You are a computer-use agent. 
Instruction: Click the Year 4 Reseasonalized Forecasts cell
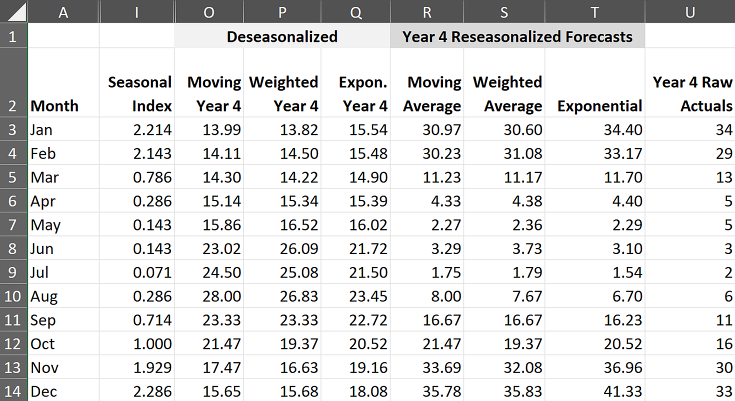(517, 36)
